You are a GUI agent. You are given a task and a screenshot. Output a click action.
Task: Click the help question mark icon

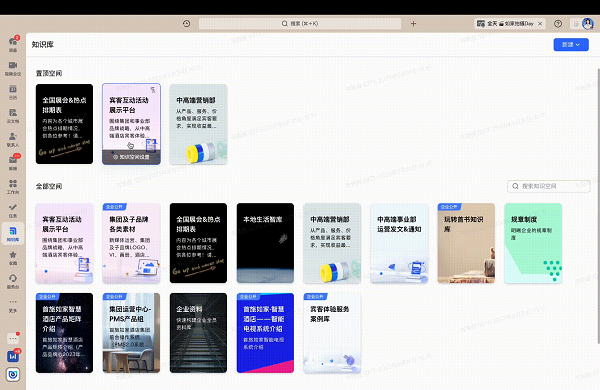pyautogui.click(x=558, y=24)
